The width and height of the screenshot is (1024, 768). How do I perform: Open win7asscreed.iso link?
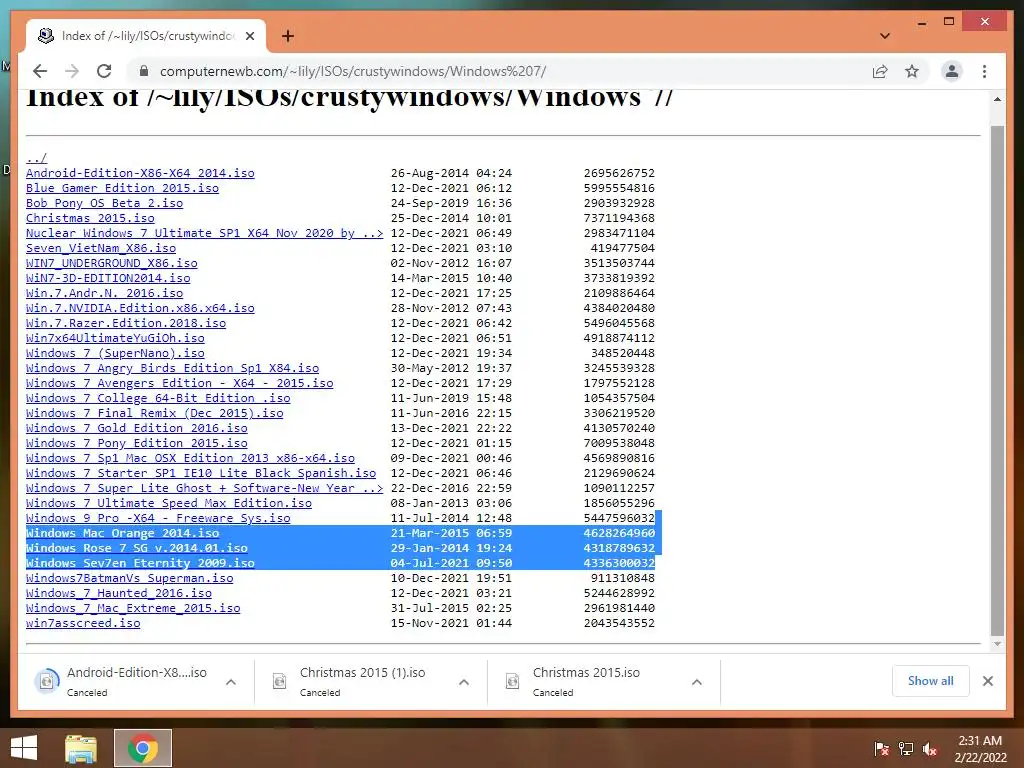click(83, 624)
